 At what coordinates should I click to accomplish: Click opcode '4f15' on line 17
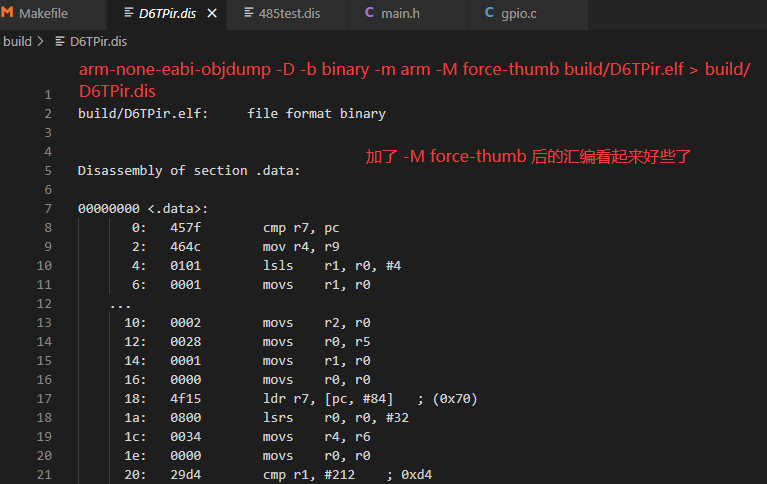click(185, 399)
